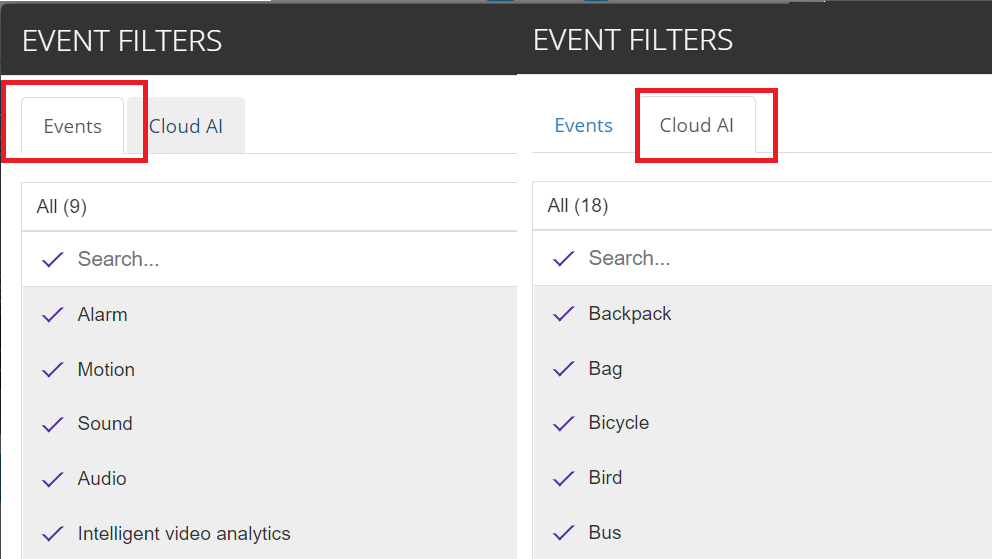Select the active Events tab above All (9)
This screenshot has width=992, height=559.
[72, 127]
